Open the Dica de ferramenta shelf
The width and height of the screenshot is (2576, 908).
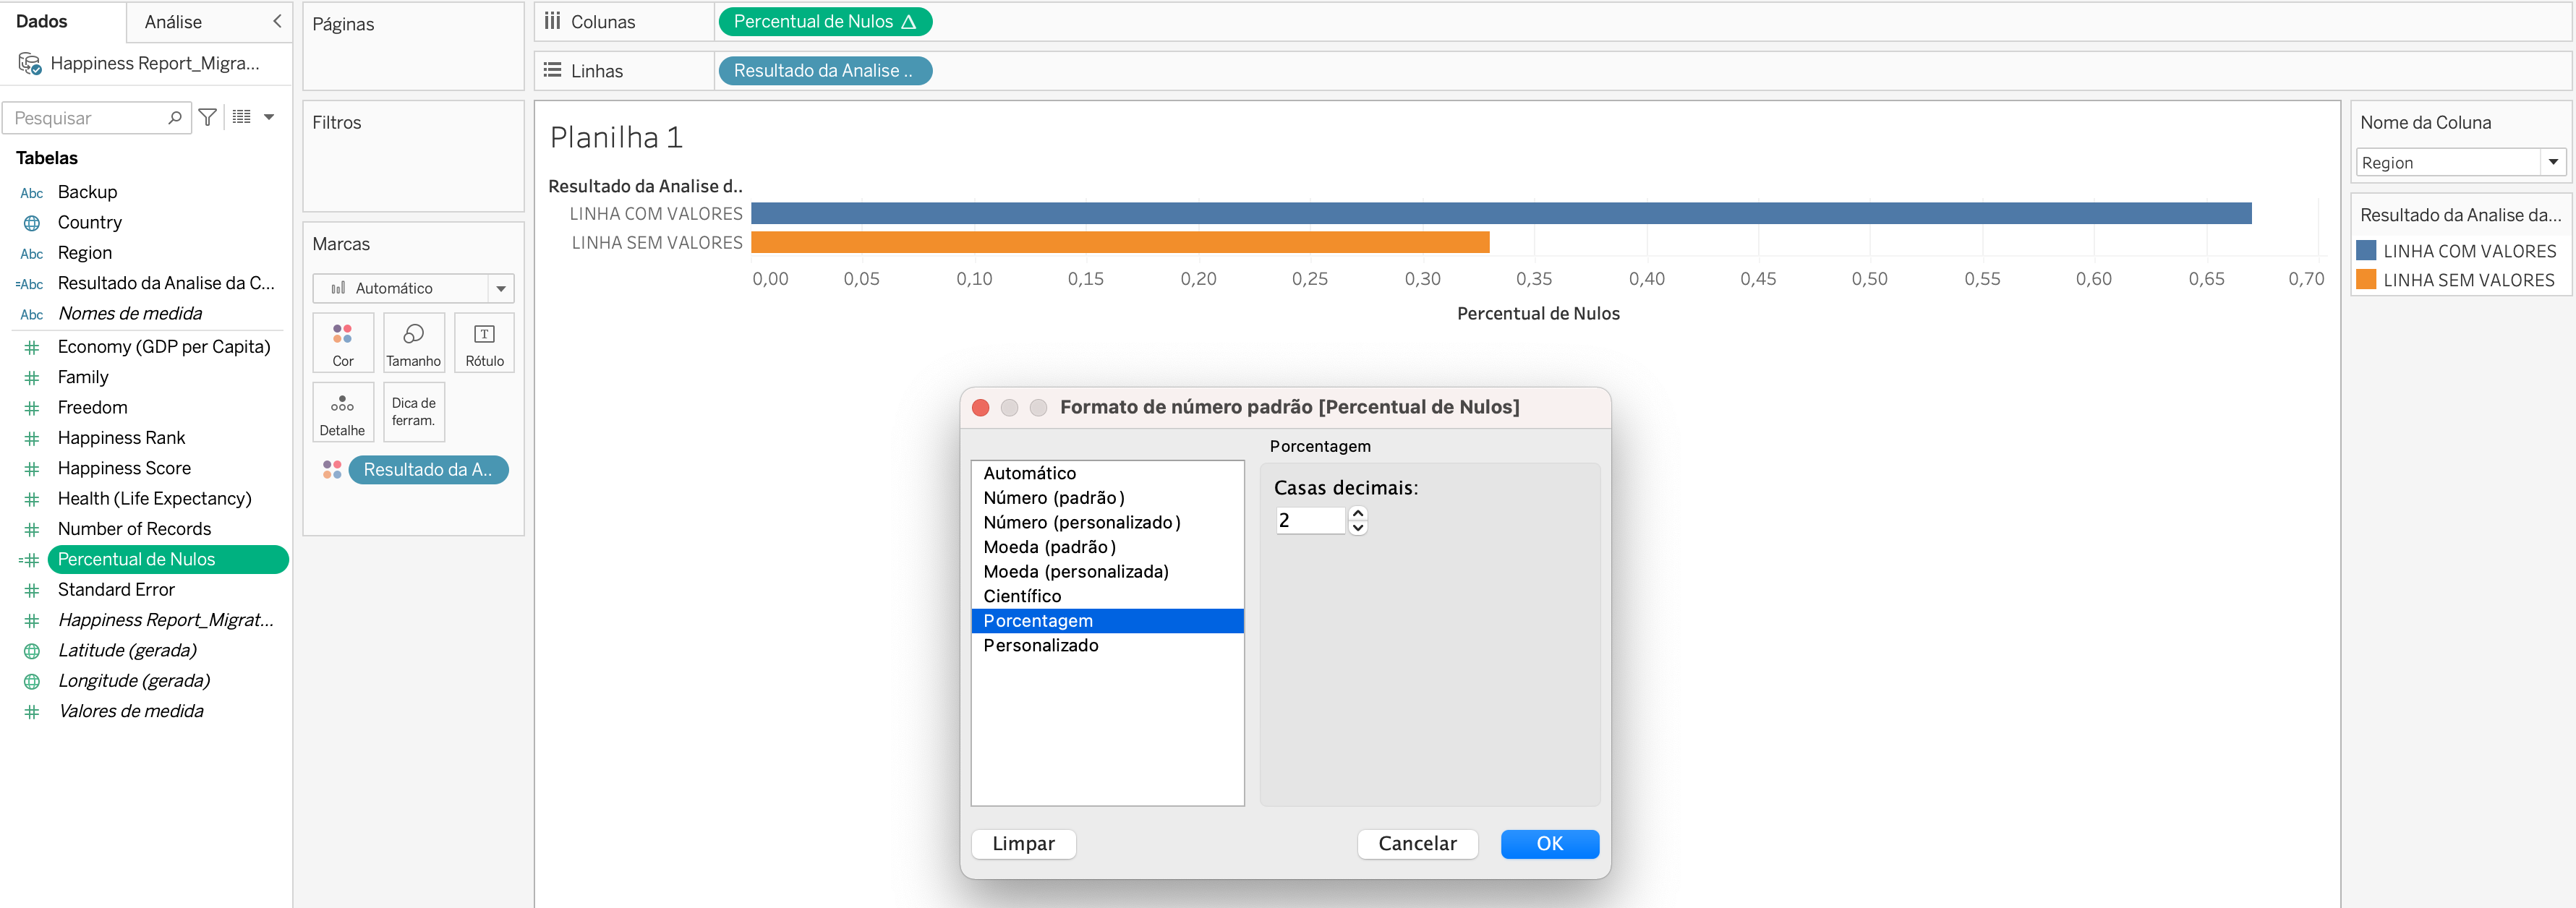coord(413,411)
